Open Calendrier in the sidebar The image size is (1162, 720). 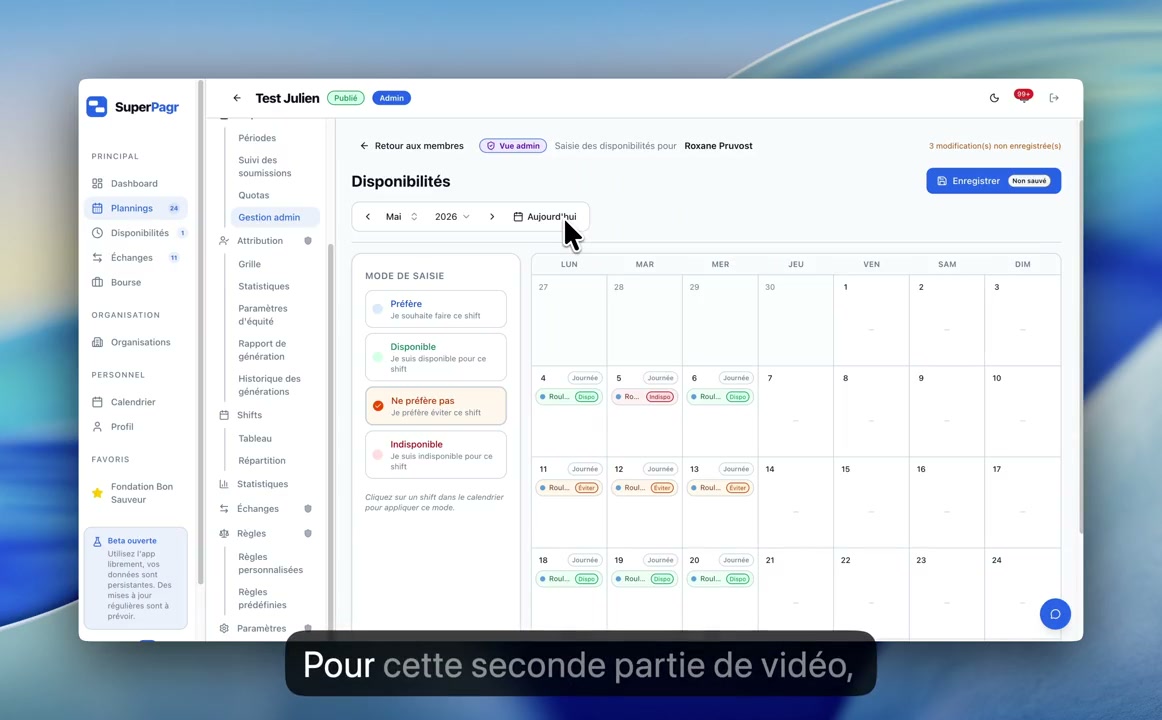click(x=133, y=402)
